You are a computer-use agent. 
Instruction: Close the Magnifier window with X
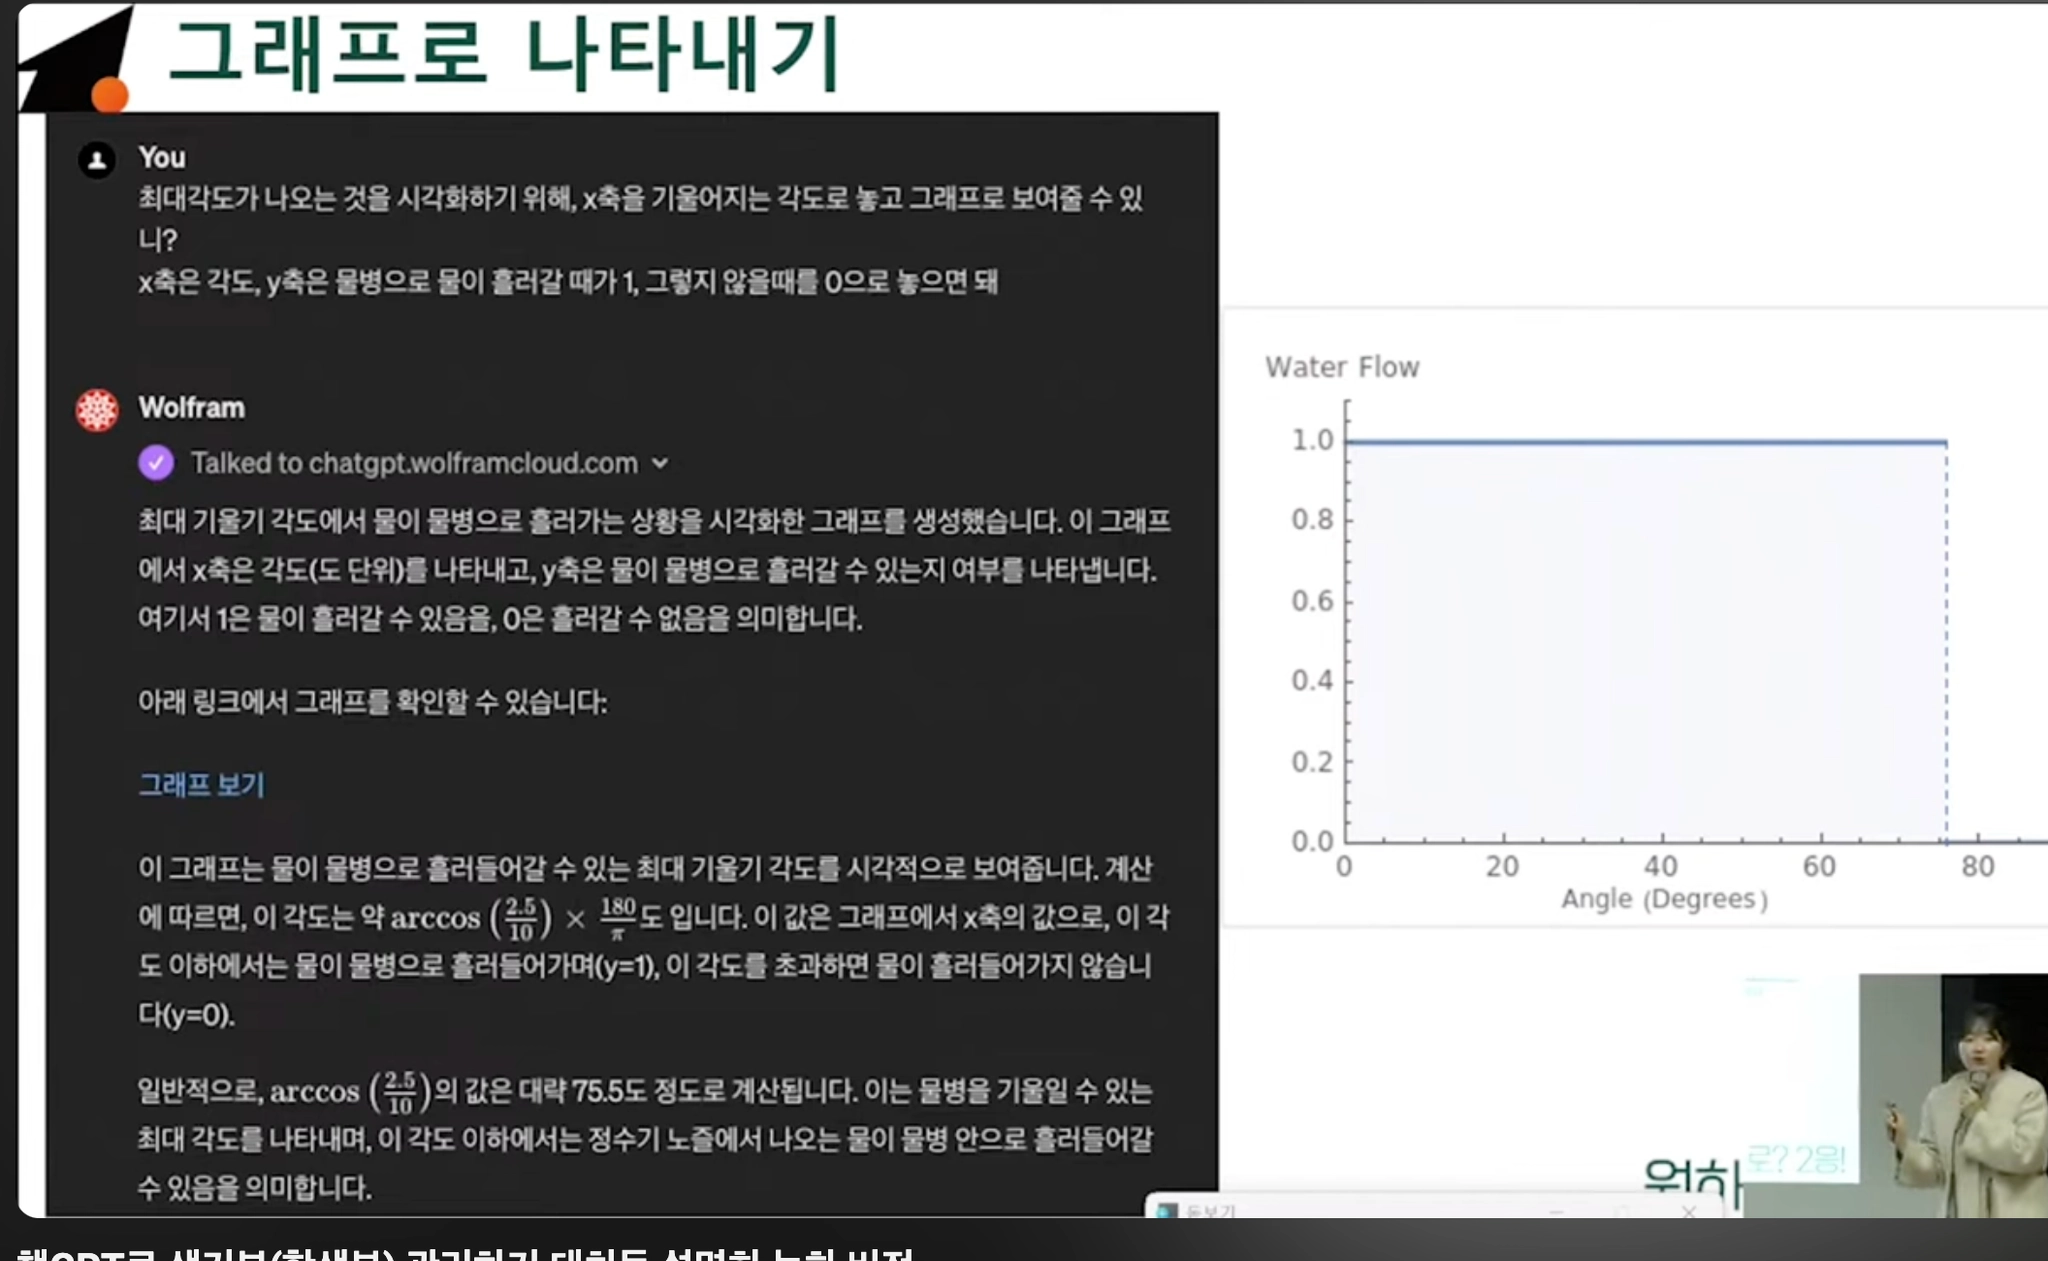(1689, 1212)
